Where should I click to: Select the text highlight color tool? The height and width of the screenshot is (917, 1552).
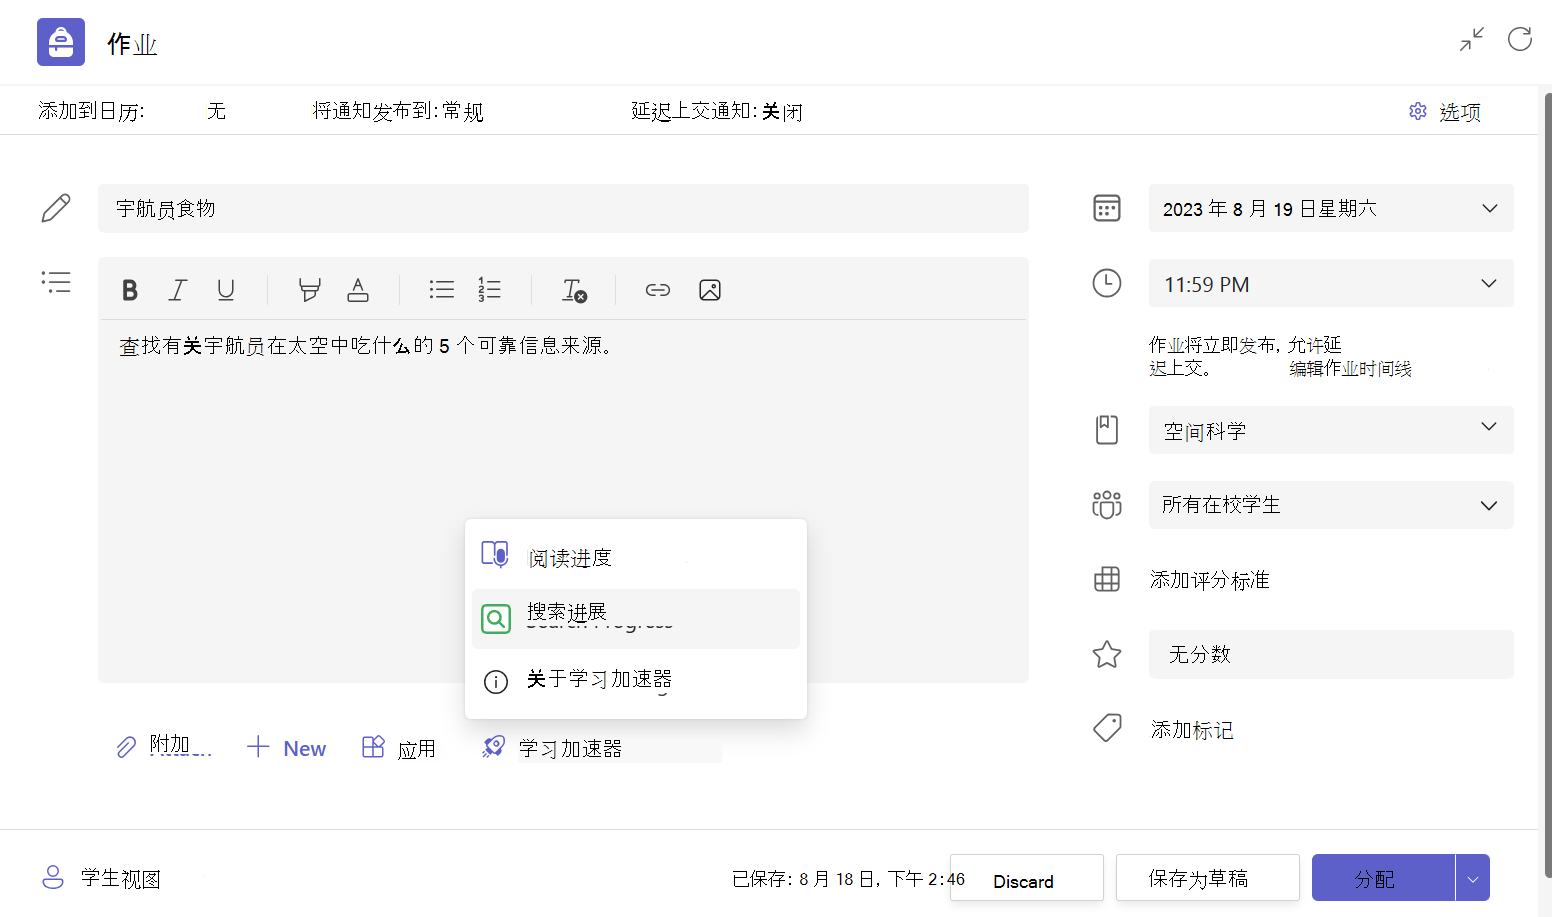click(x=310, y=290)
